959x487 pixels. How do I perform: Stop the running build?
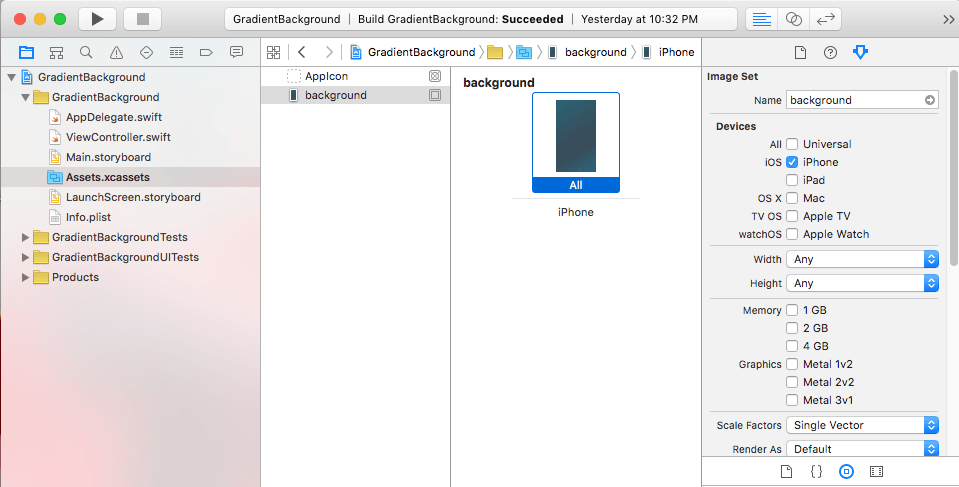pyautogui.click(x=143, y=19)
